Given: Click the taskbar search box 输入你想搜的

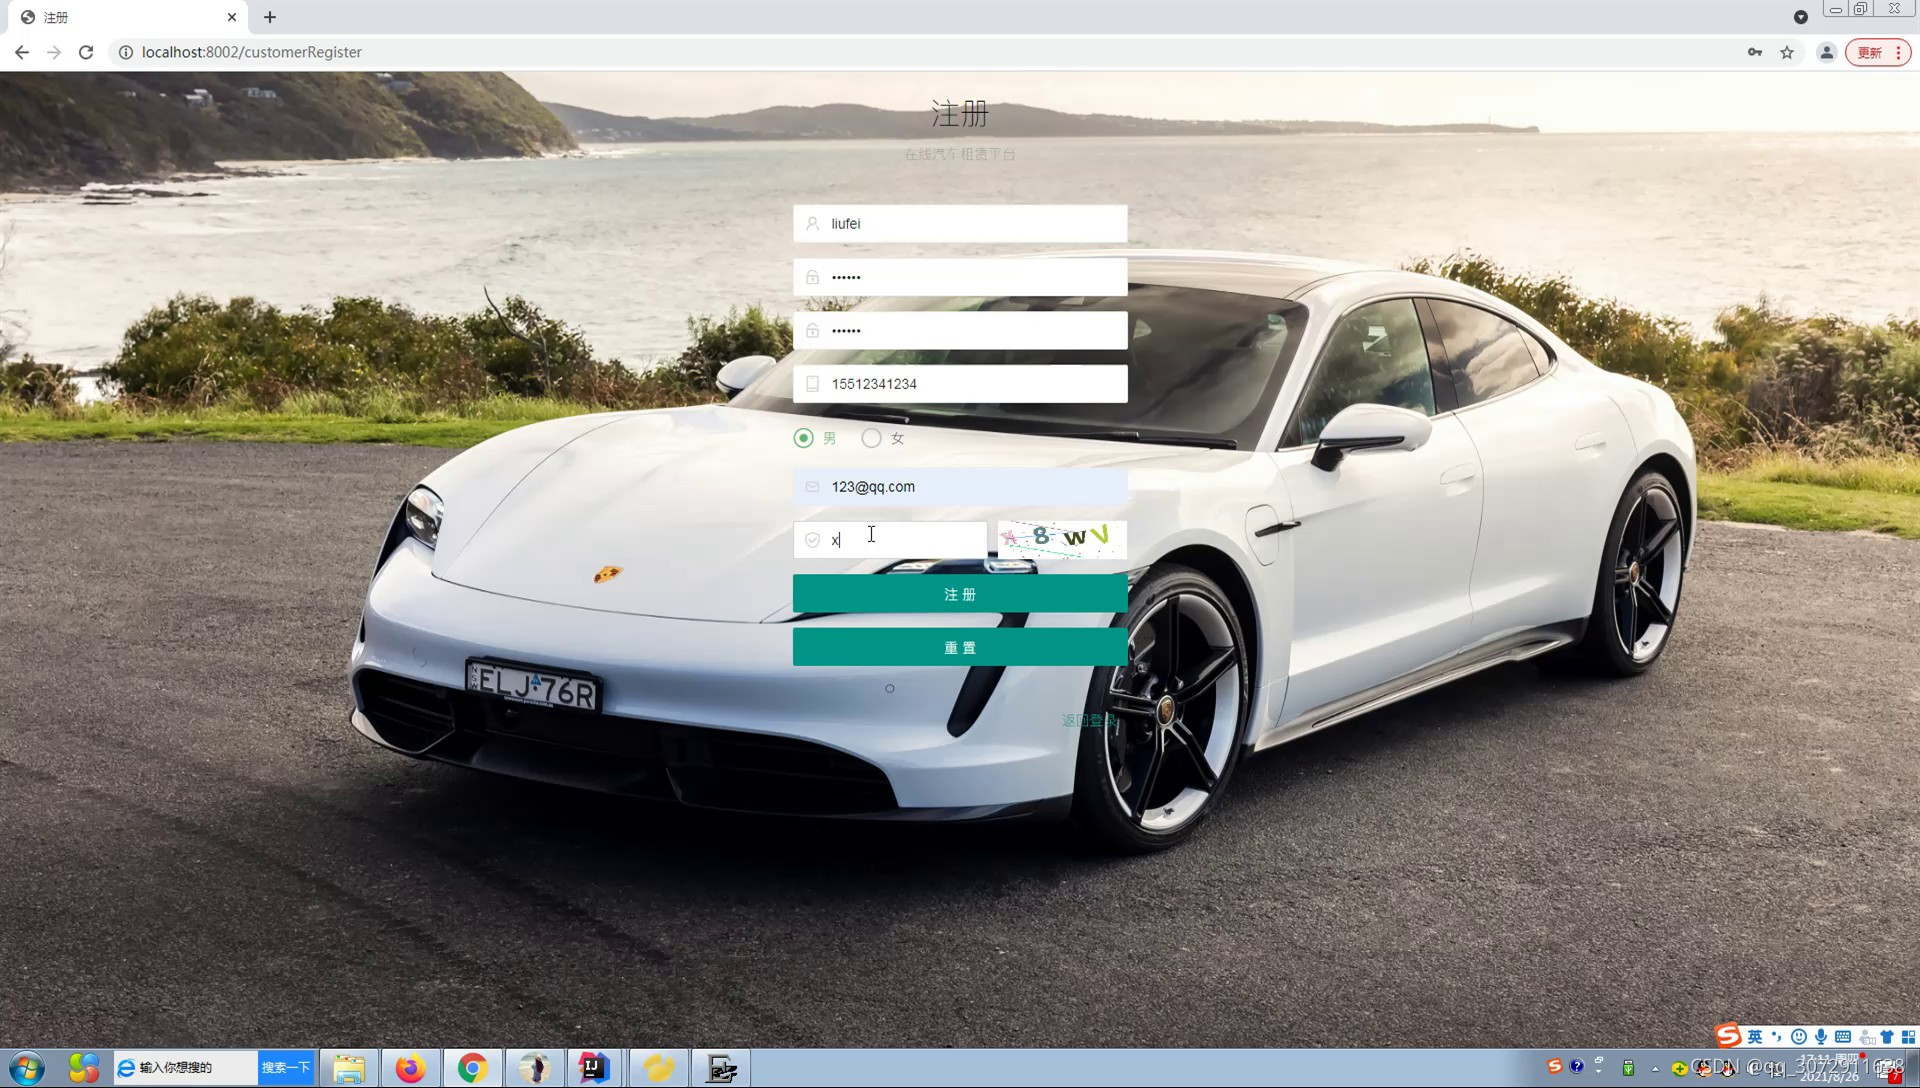Looking at the screenshot, I should 186,1068.
